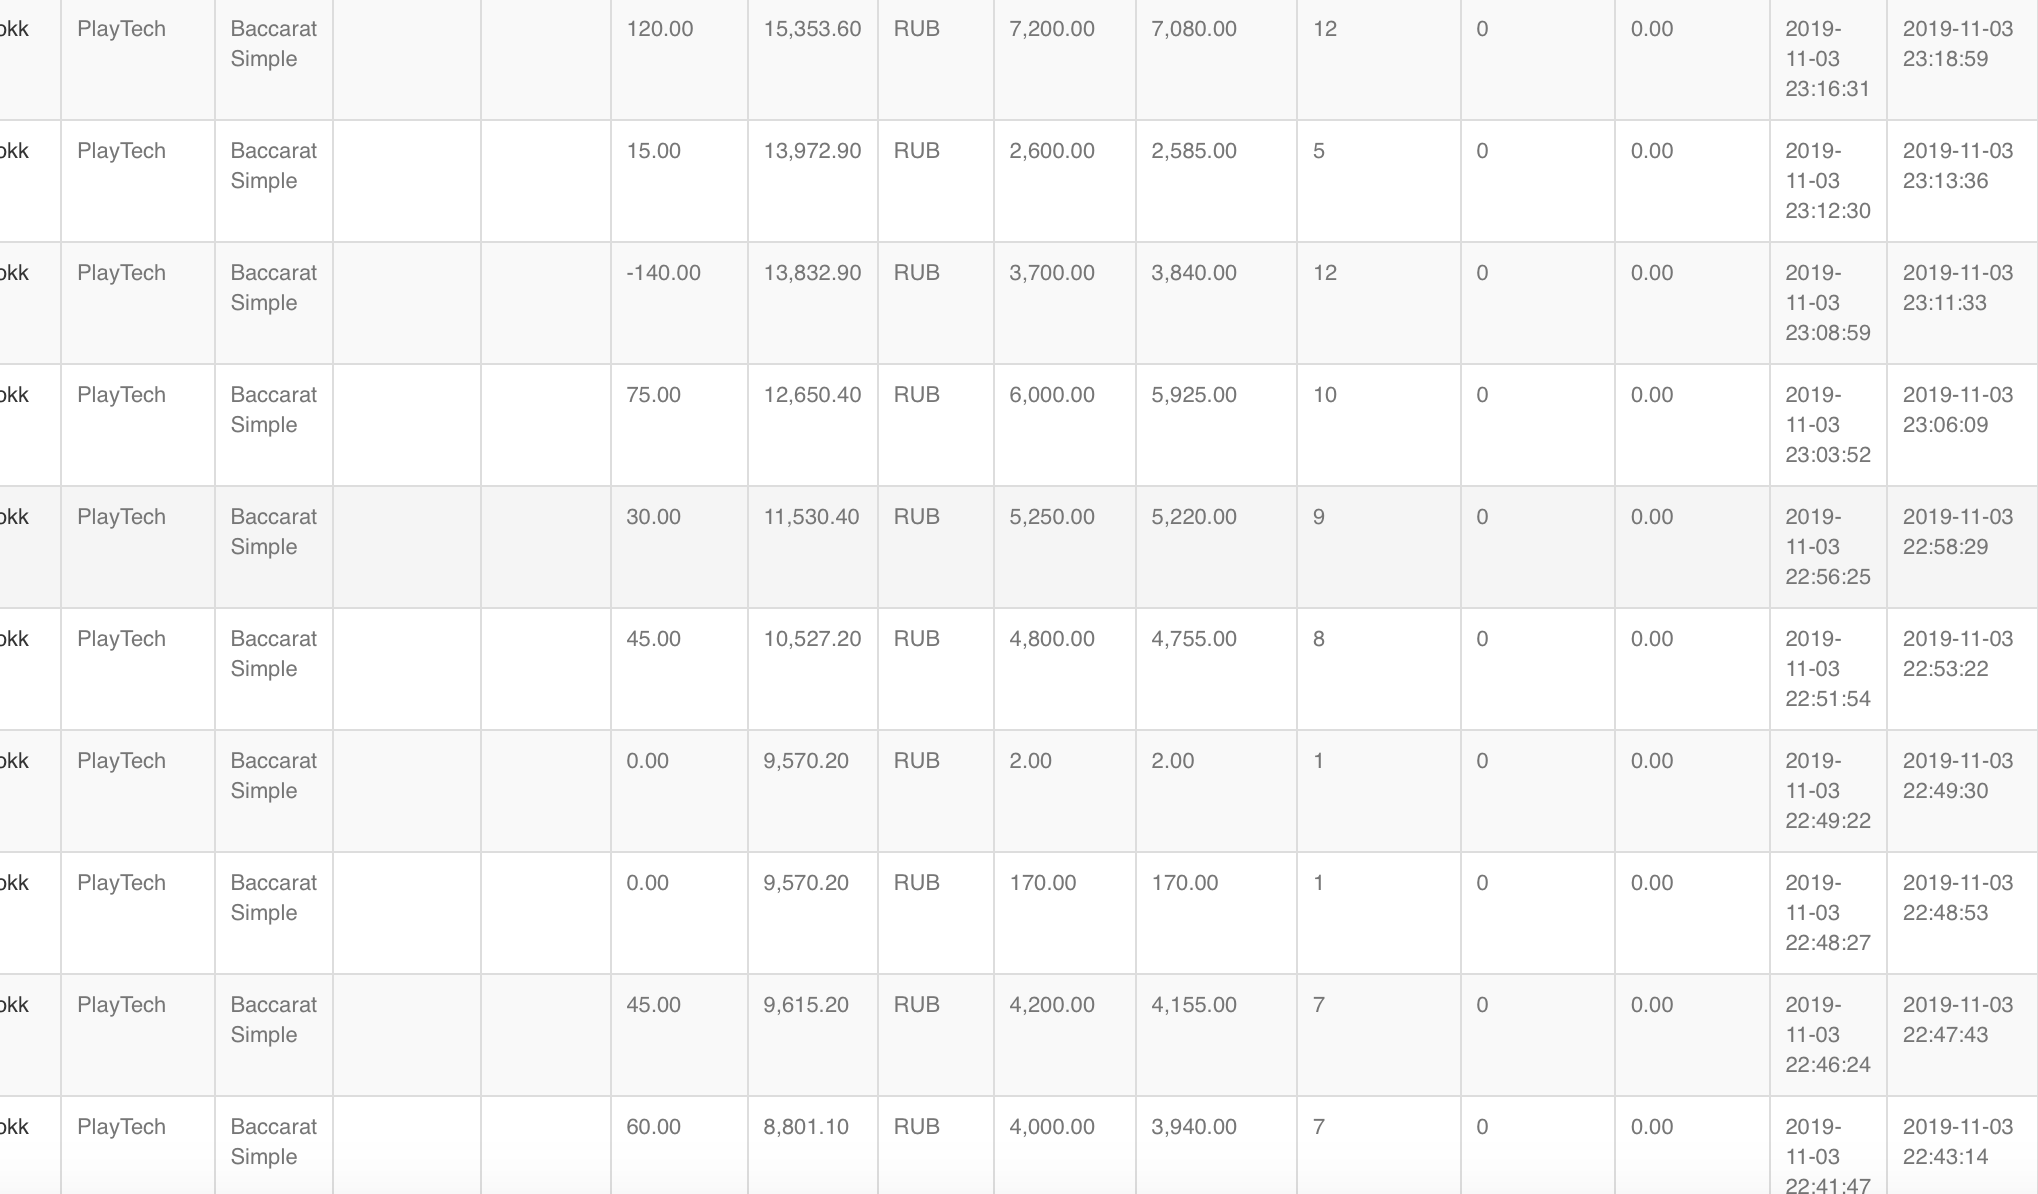The height and width of the screenshot is (1194, 2038).
Task: Select the 170.00 cell left of its duplicate
Action: 1042,883
